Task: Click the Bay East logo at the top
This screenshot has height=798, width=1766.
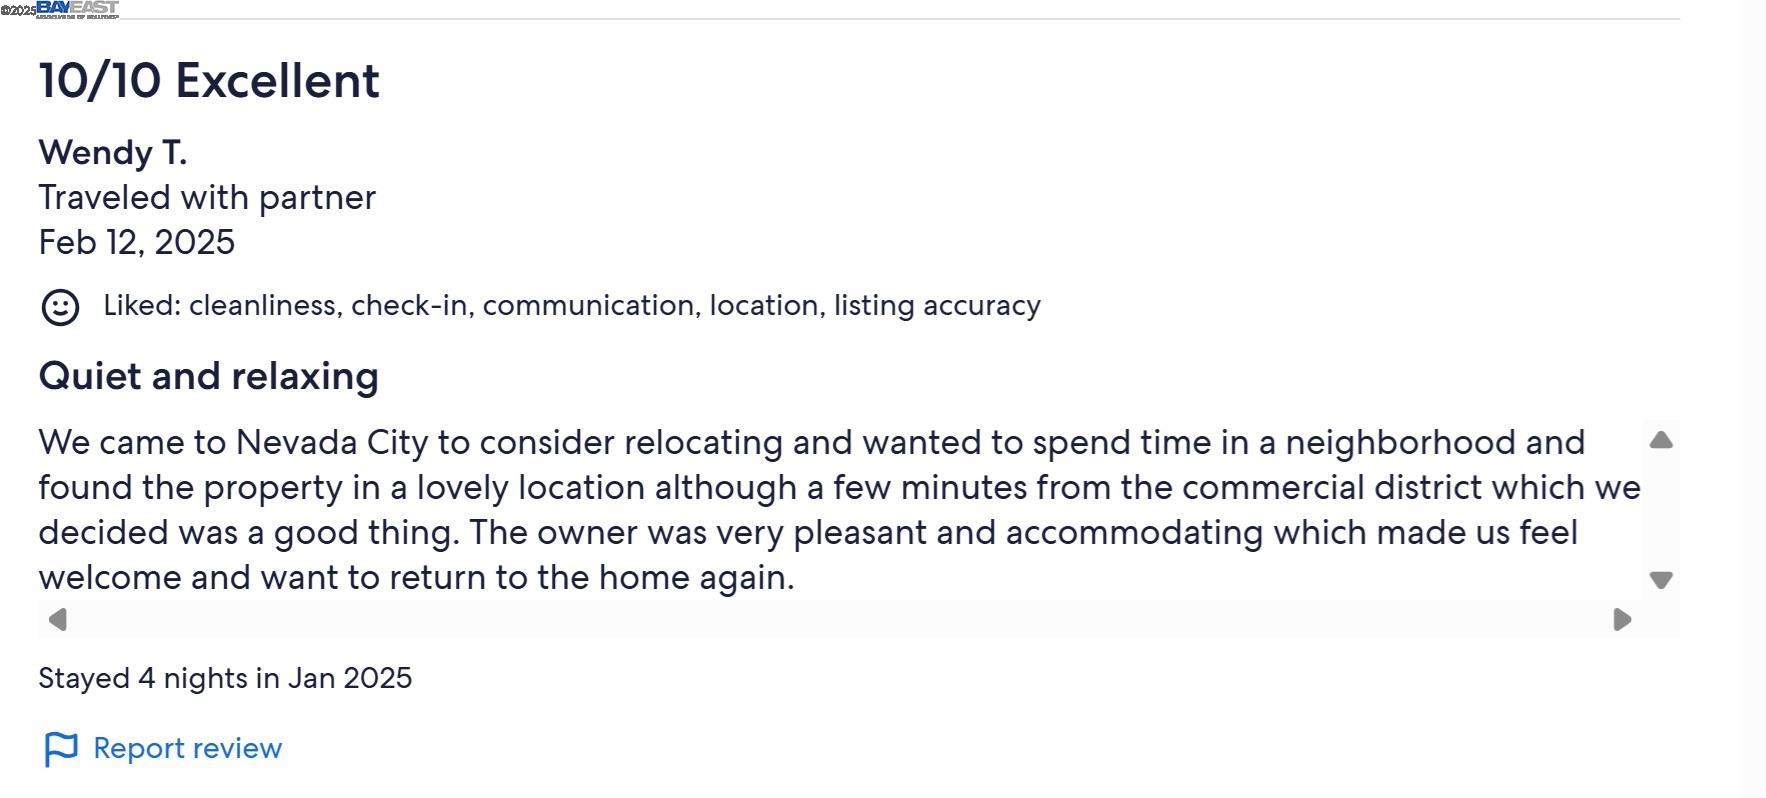Action: tap(78, 9)
